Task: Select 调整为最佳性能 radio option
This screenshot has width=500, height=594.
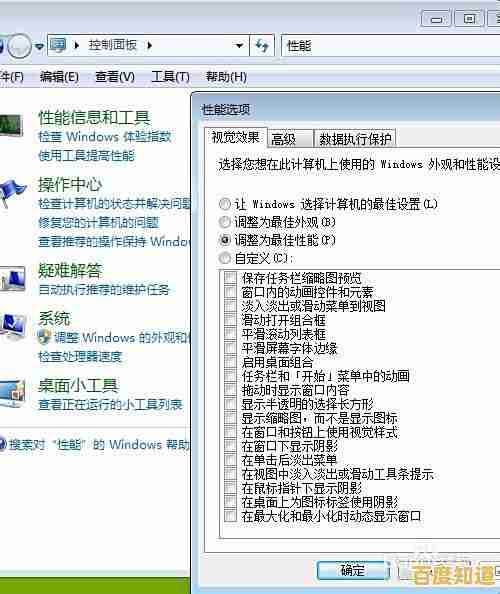Action: pos(225,240)
